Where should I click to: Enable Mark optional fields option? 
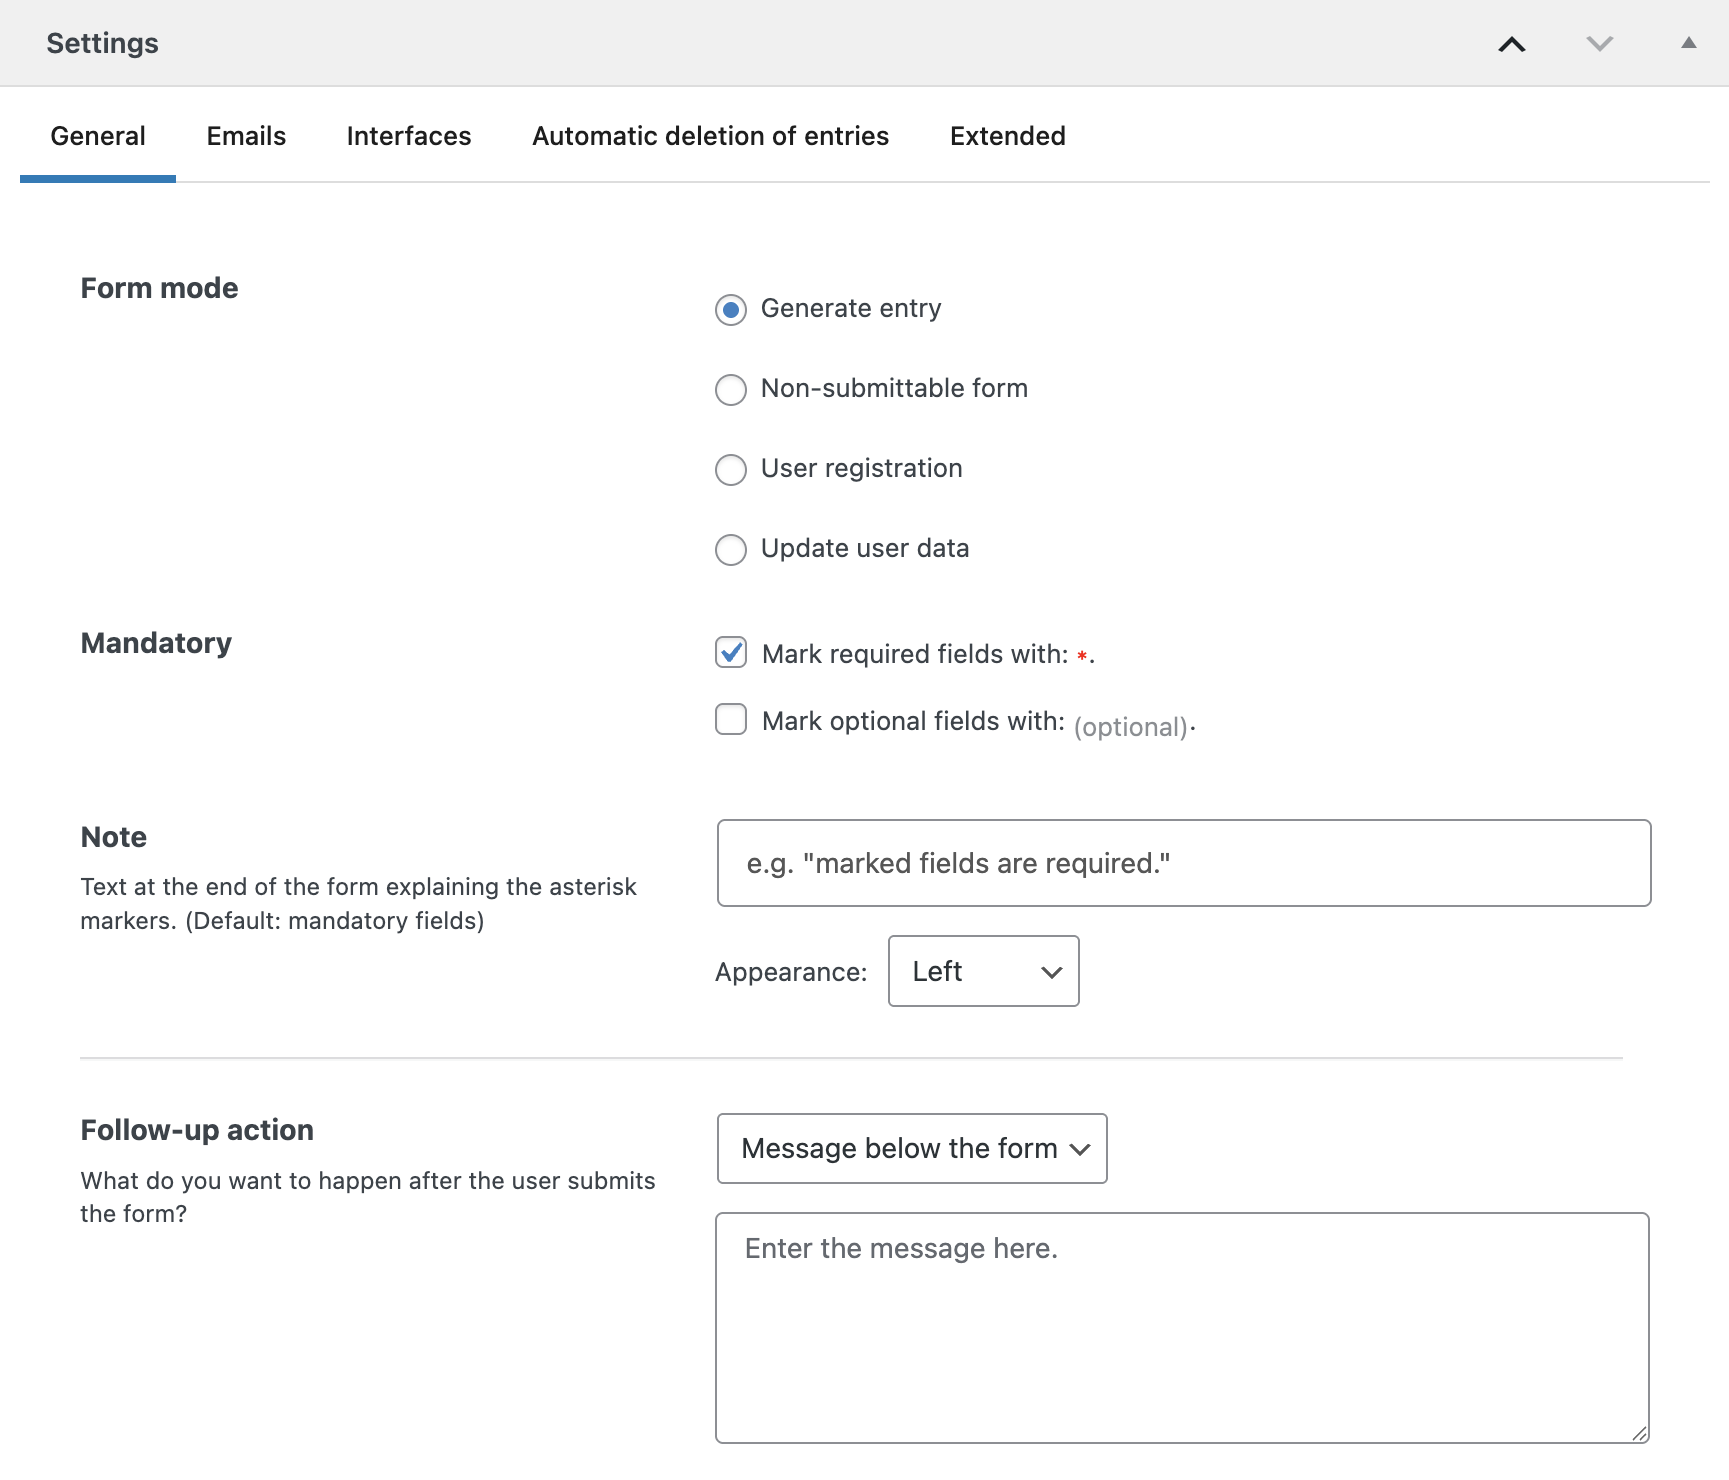(x=731, y=719)
